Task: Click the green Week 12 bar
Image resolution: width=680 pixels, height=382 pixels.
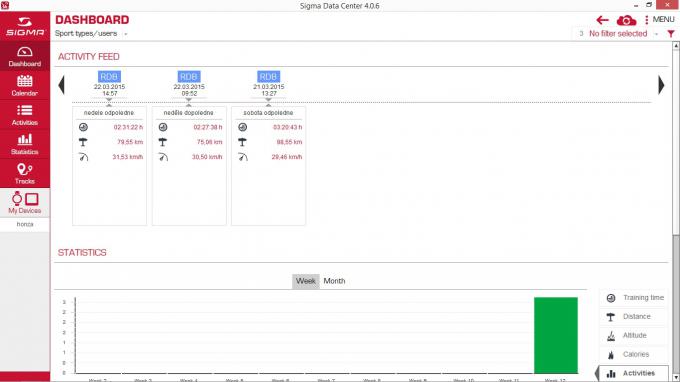Action: click(556, 335)
